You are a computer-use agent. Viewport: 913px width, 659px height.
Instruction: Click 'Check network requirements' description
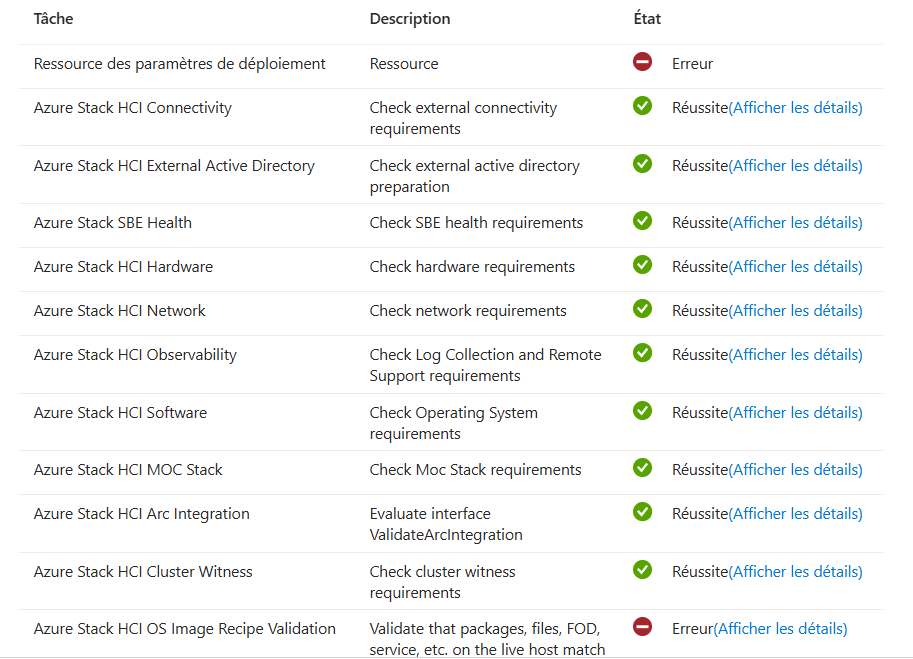pyautogui.click(x=468, y=311)
